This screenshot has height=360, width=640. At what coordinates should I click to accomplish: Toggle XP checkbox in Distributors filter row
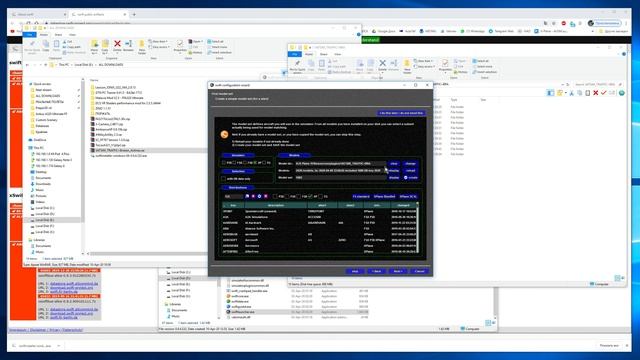point(311,196)
